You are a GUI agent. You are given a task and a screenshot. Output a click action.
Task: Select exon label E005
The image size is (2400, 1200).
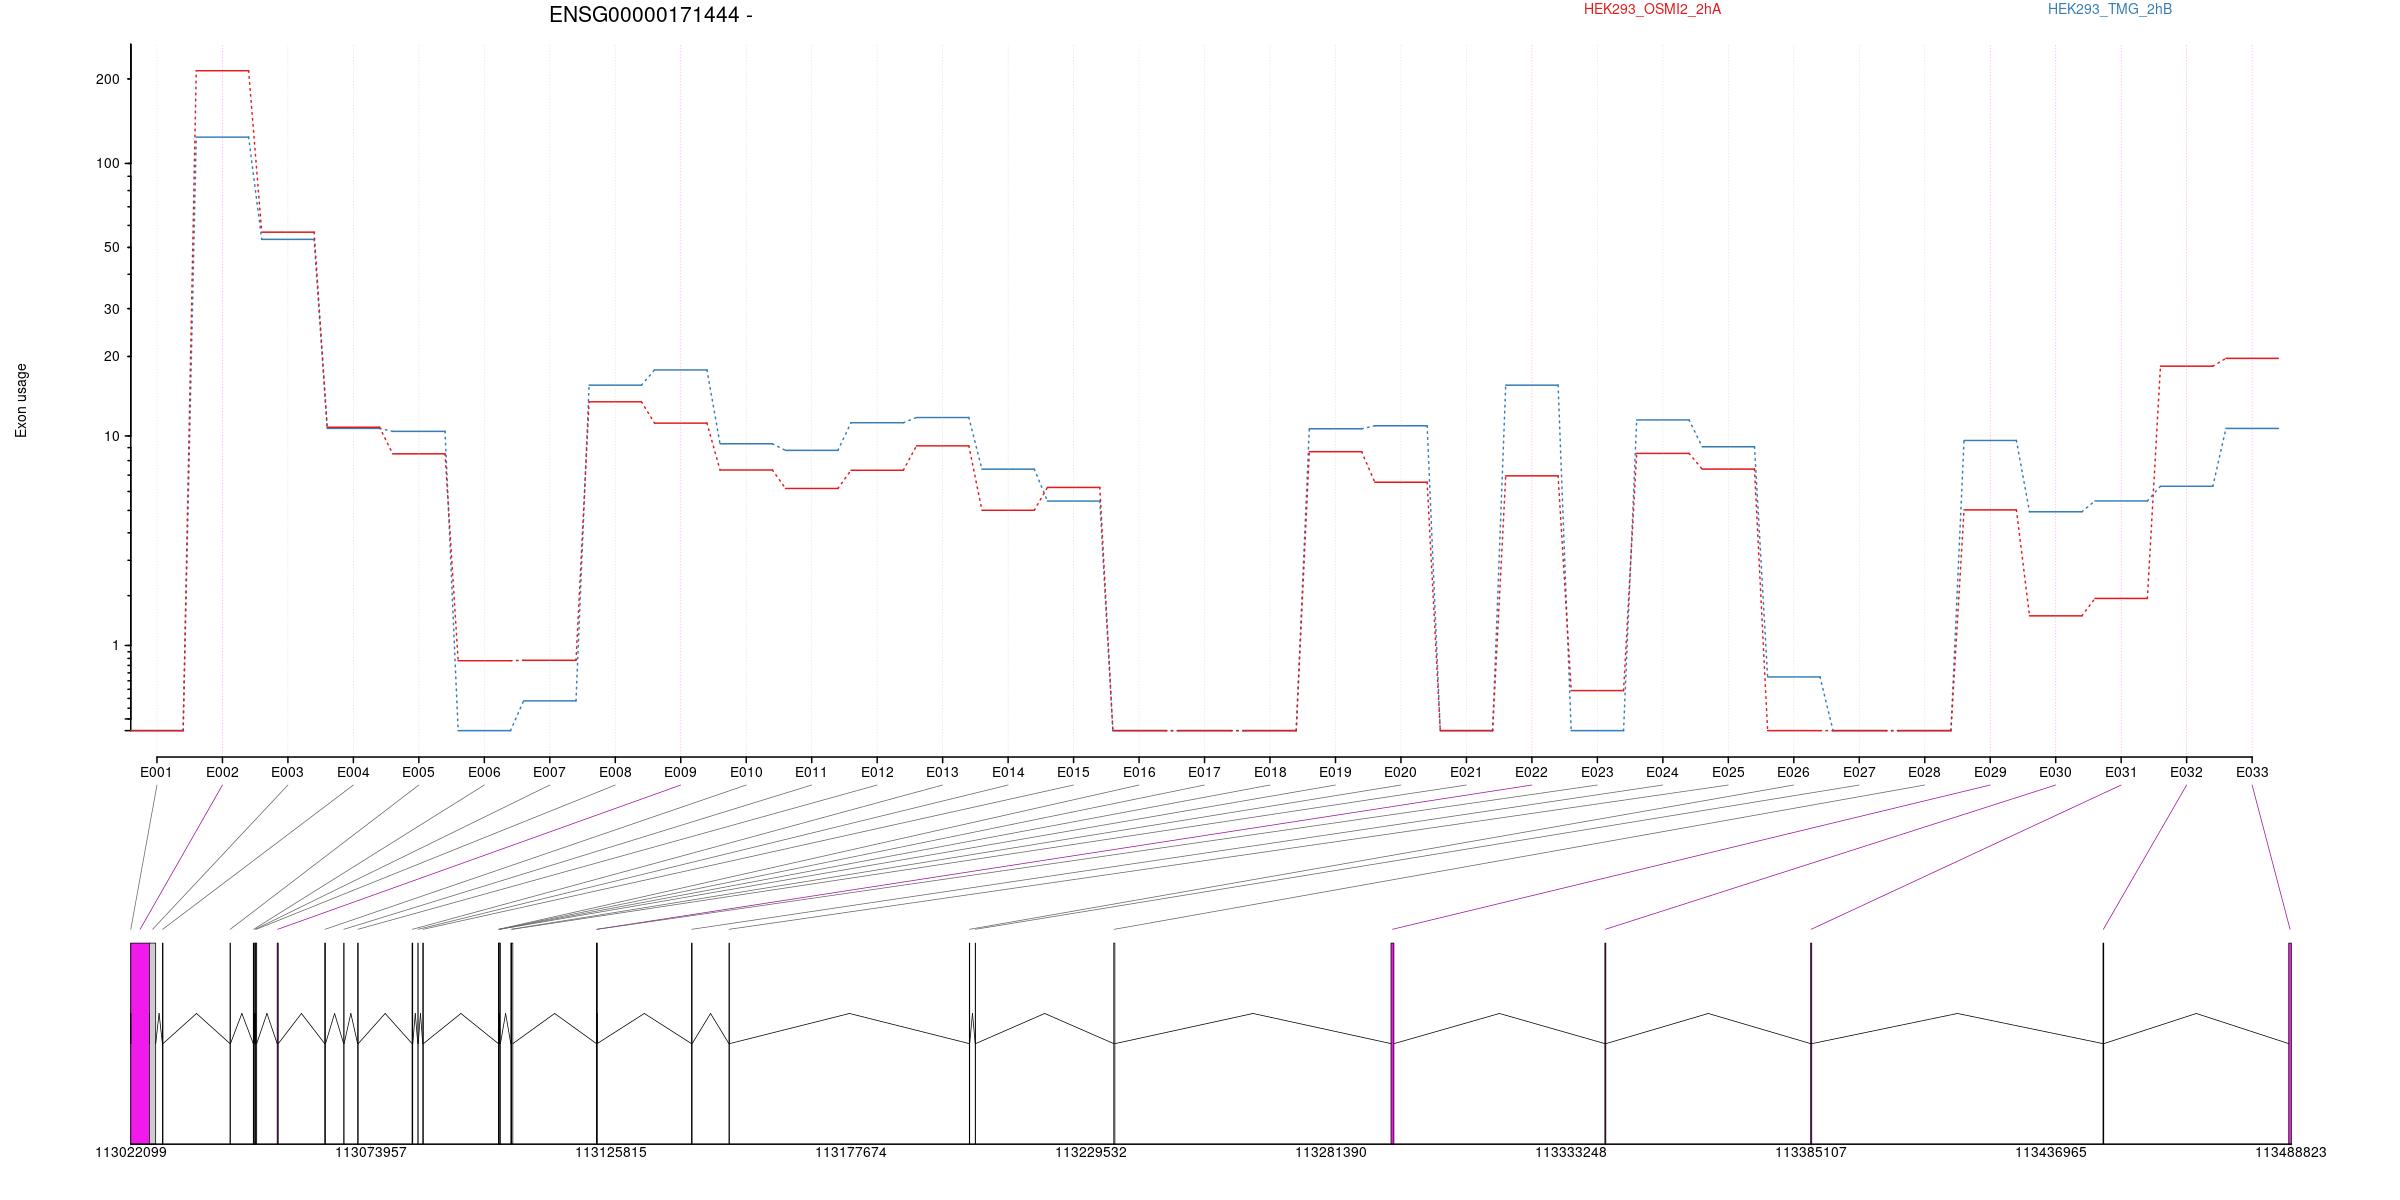[x=418, y=772]
